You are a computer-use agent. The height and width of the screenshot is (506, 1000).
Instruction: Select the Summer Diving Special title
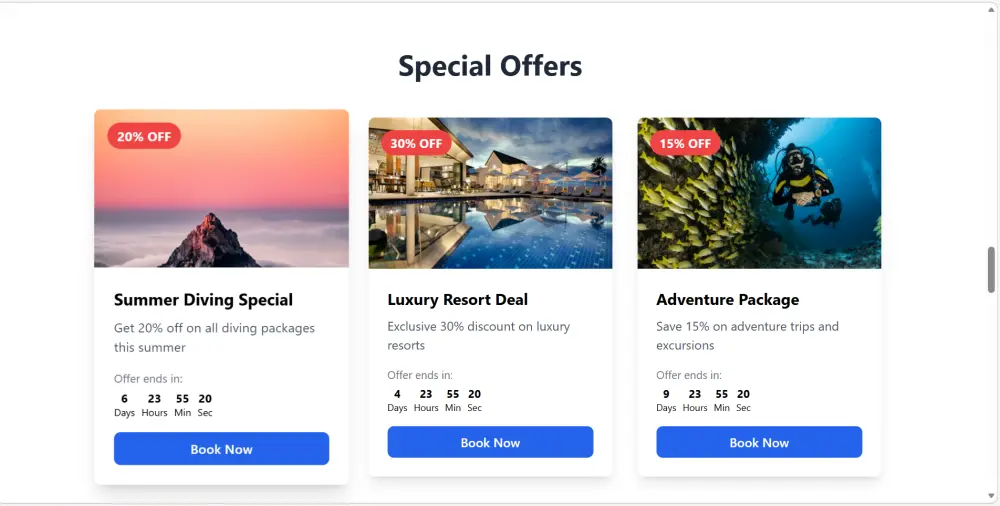click(x=203, y=300)
